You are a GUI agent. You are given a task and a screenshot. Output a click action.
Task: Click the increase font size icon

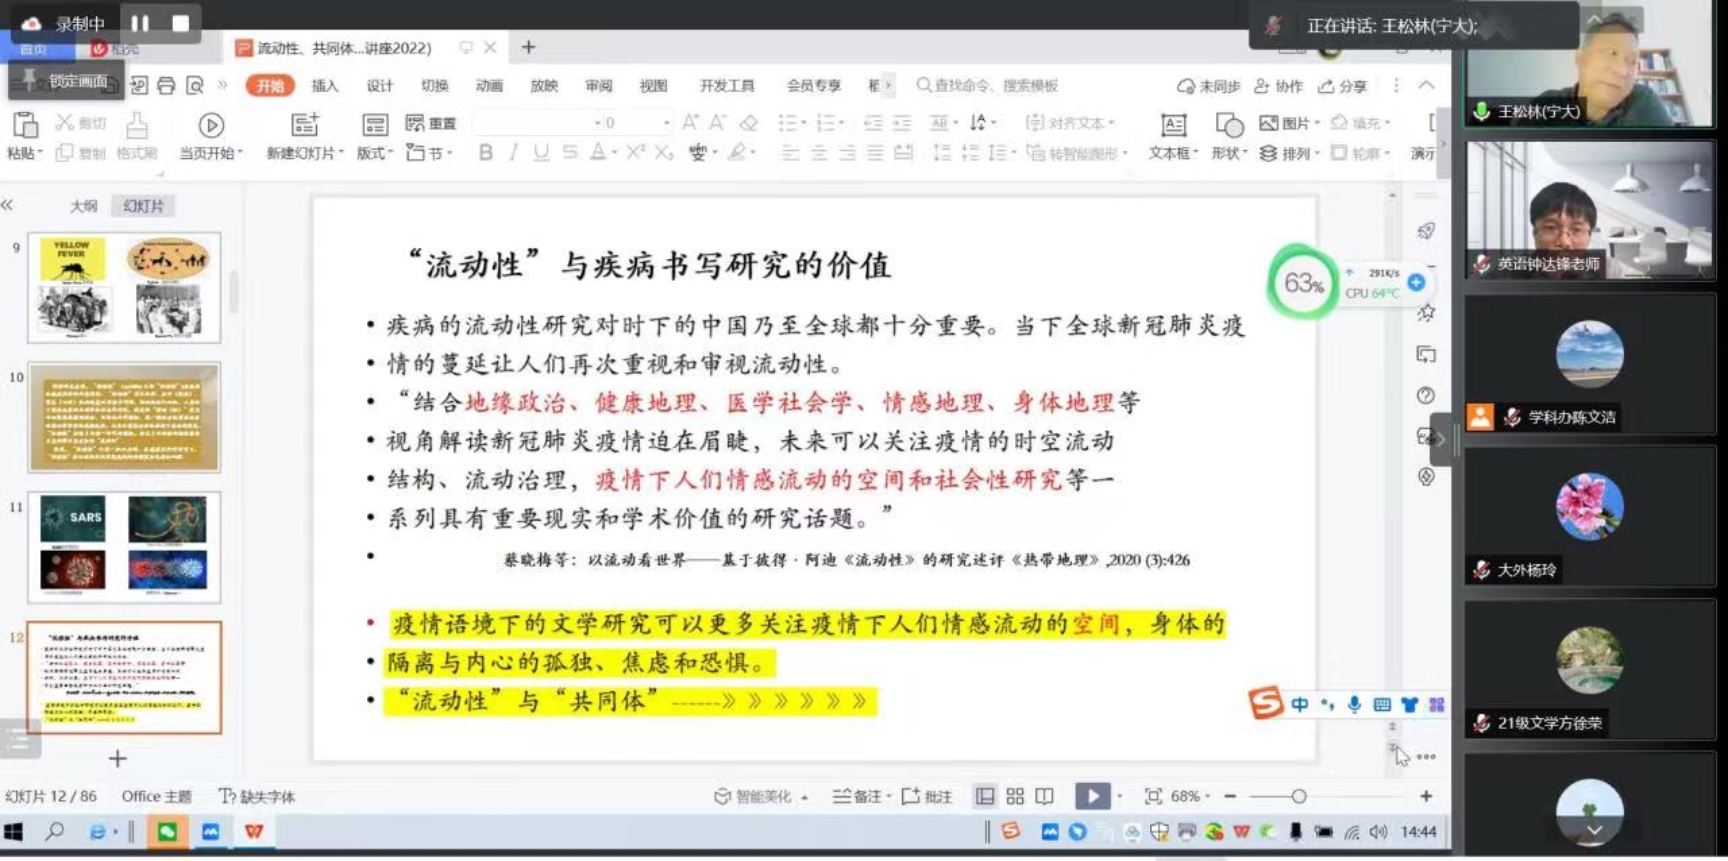coord(690,122)
